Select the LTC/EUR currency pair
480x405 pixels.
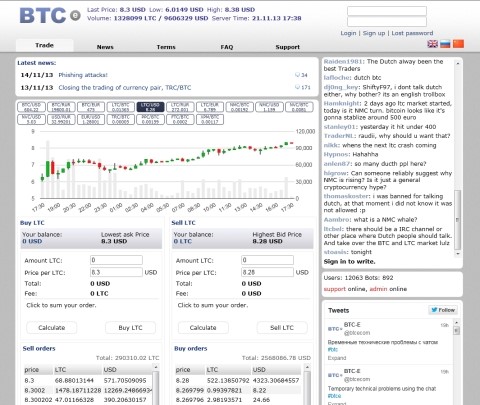click(x=210, y=107)
